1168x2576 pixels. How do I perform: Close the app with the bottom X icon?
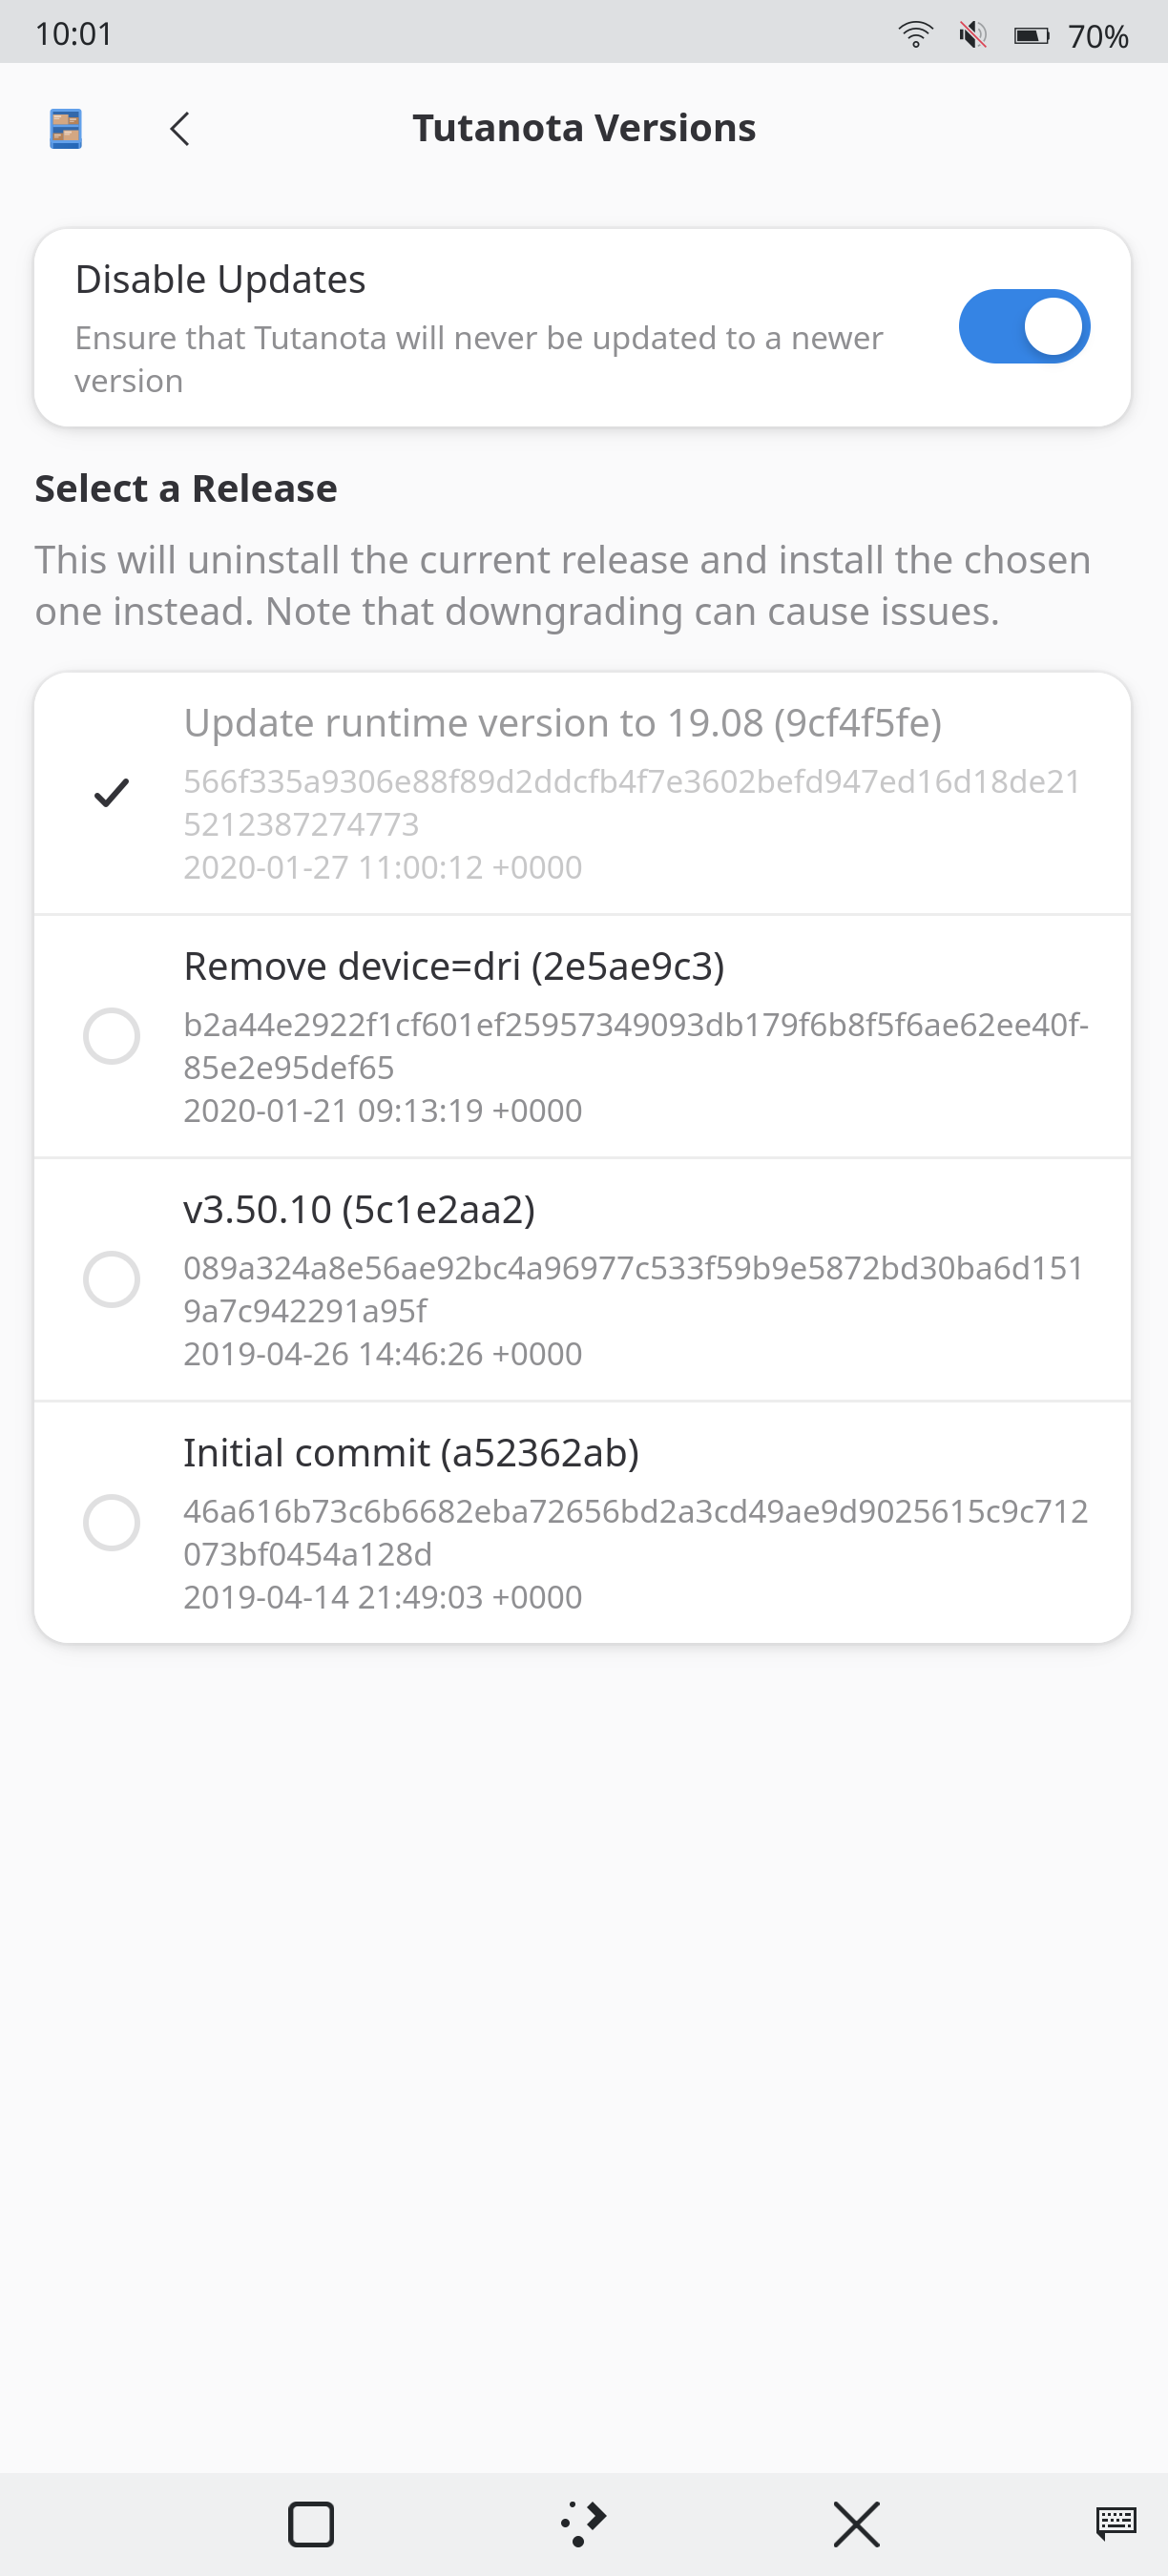[856, 2523]
